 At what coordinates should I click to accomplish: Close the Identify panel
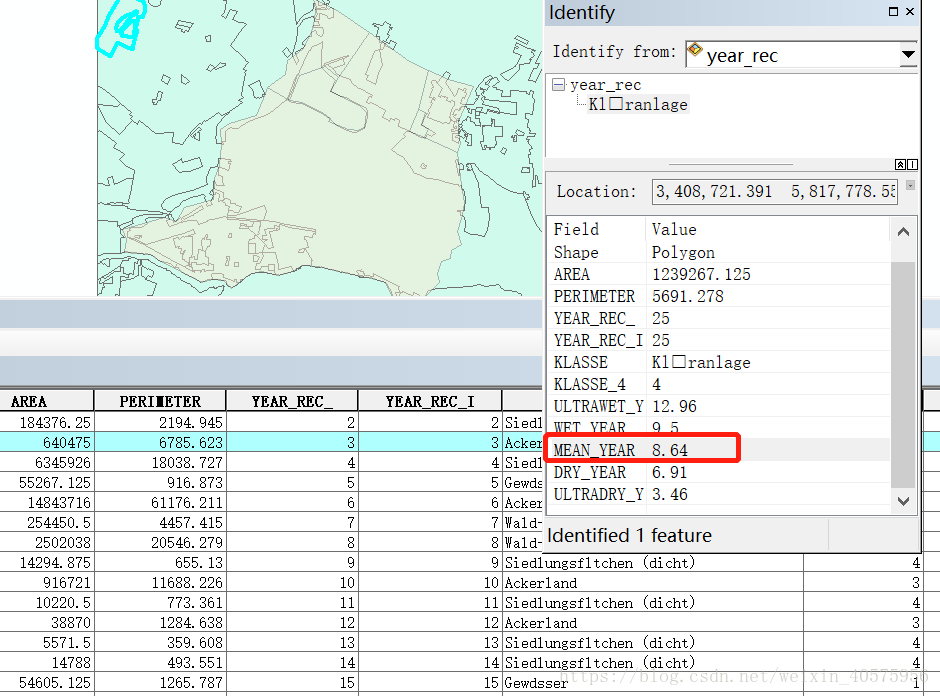click(x=910, y=12)
